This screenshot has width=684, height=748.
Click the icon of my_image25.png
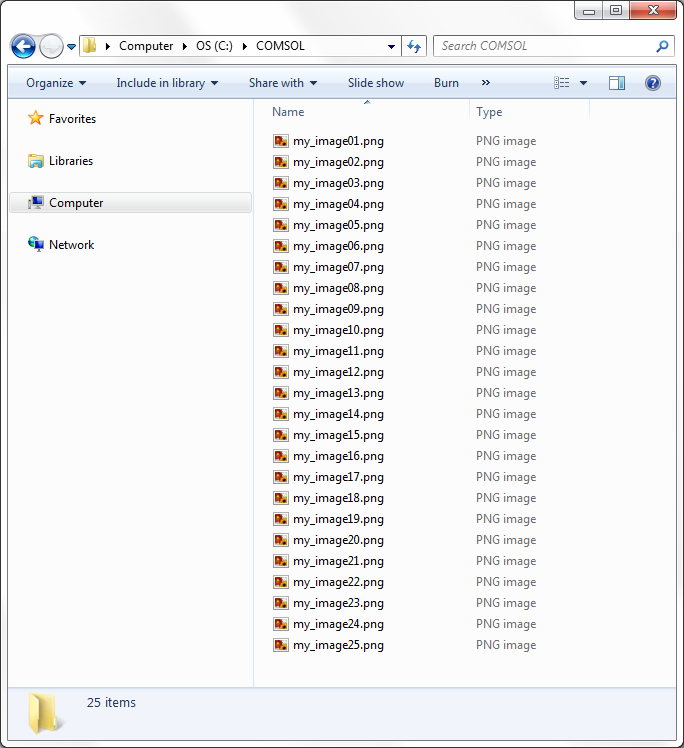[281, 645]
